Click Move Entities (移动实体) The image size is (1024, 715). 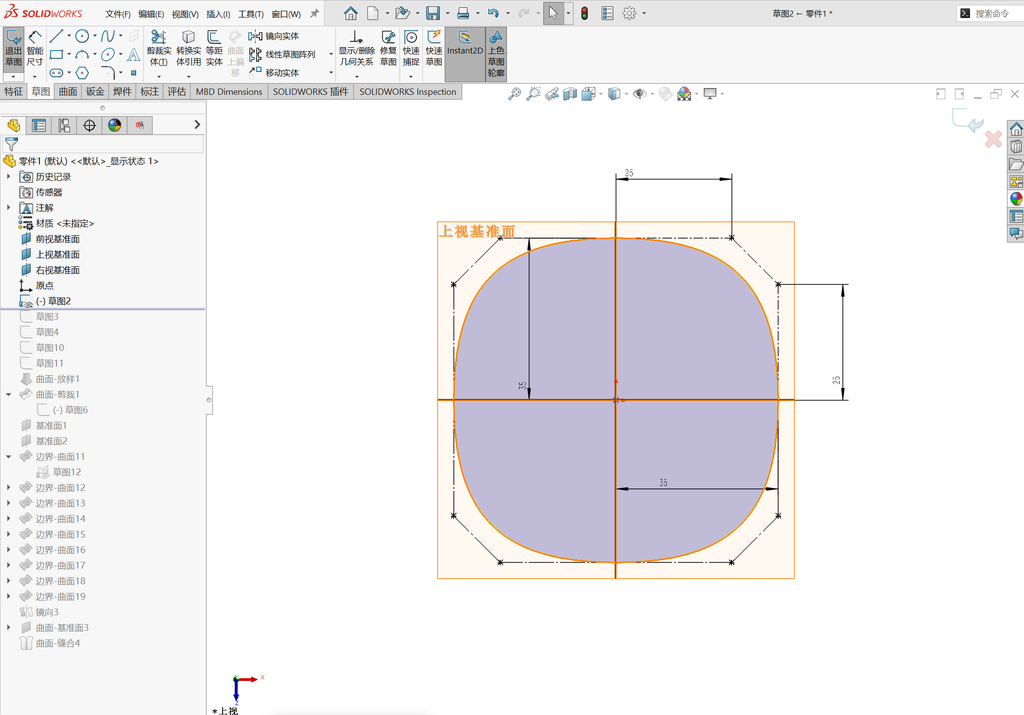click(274, 72)
